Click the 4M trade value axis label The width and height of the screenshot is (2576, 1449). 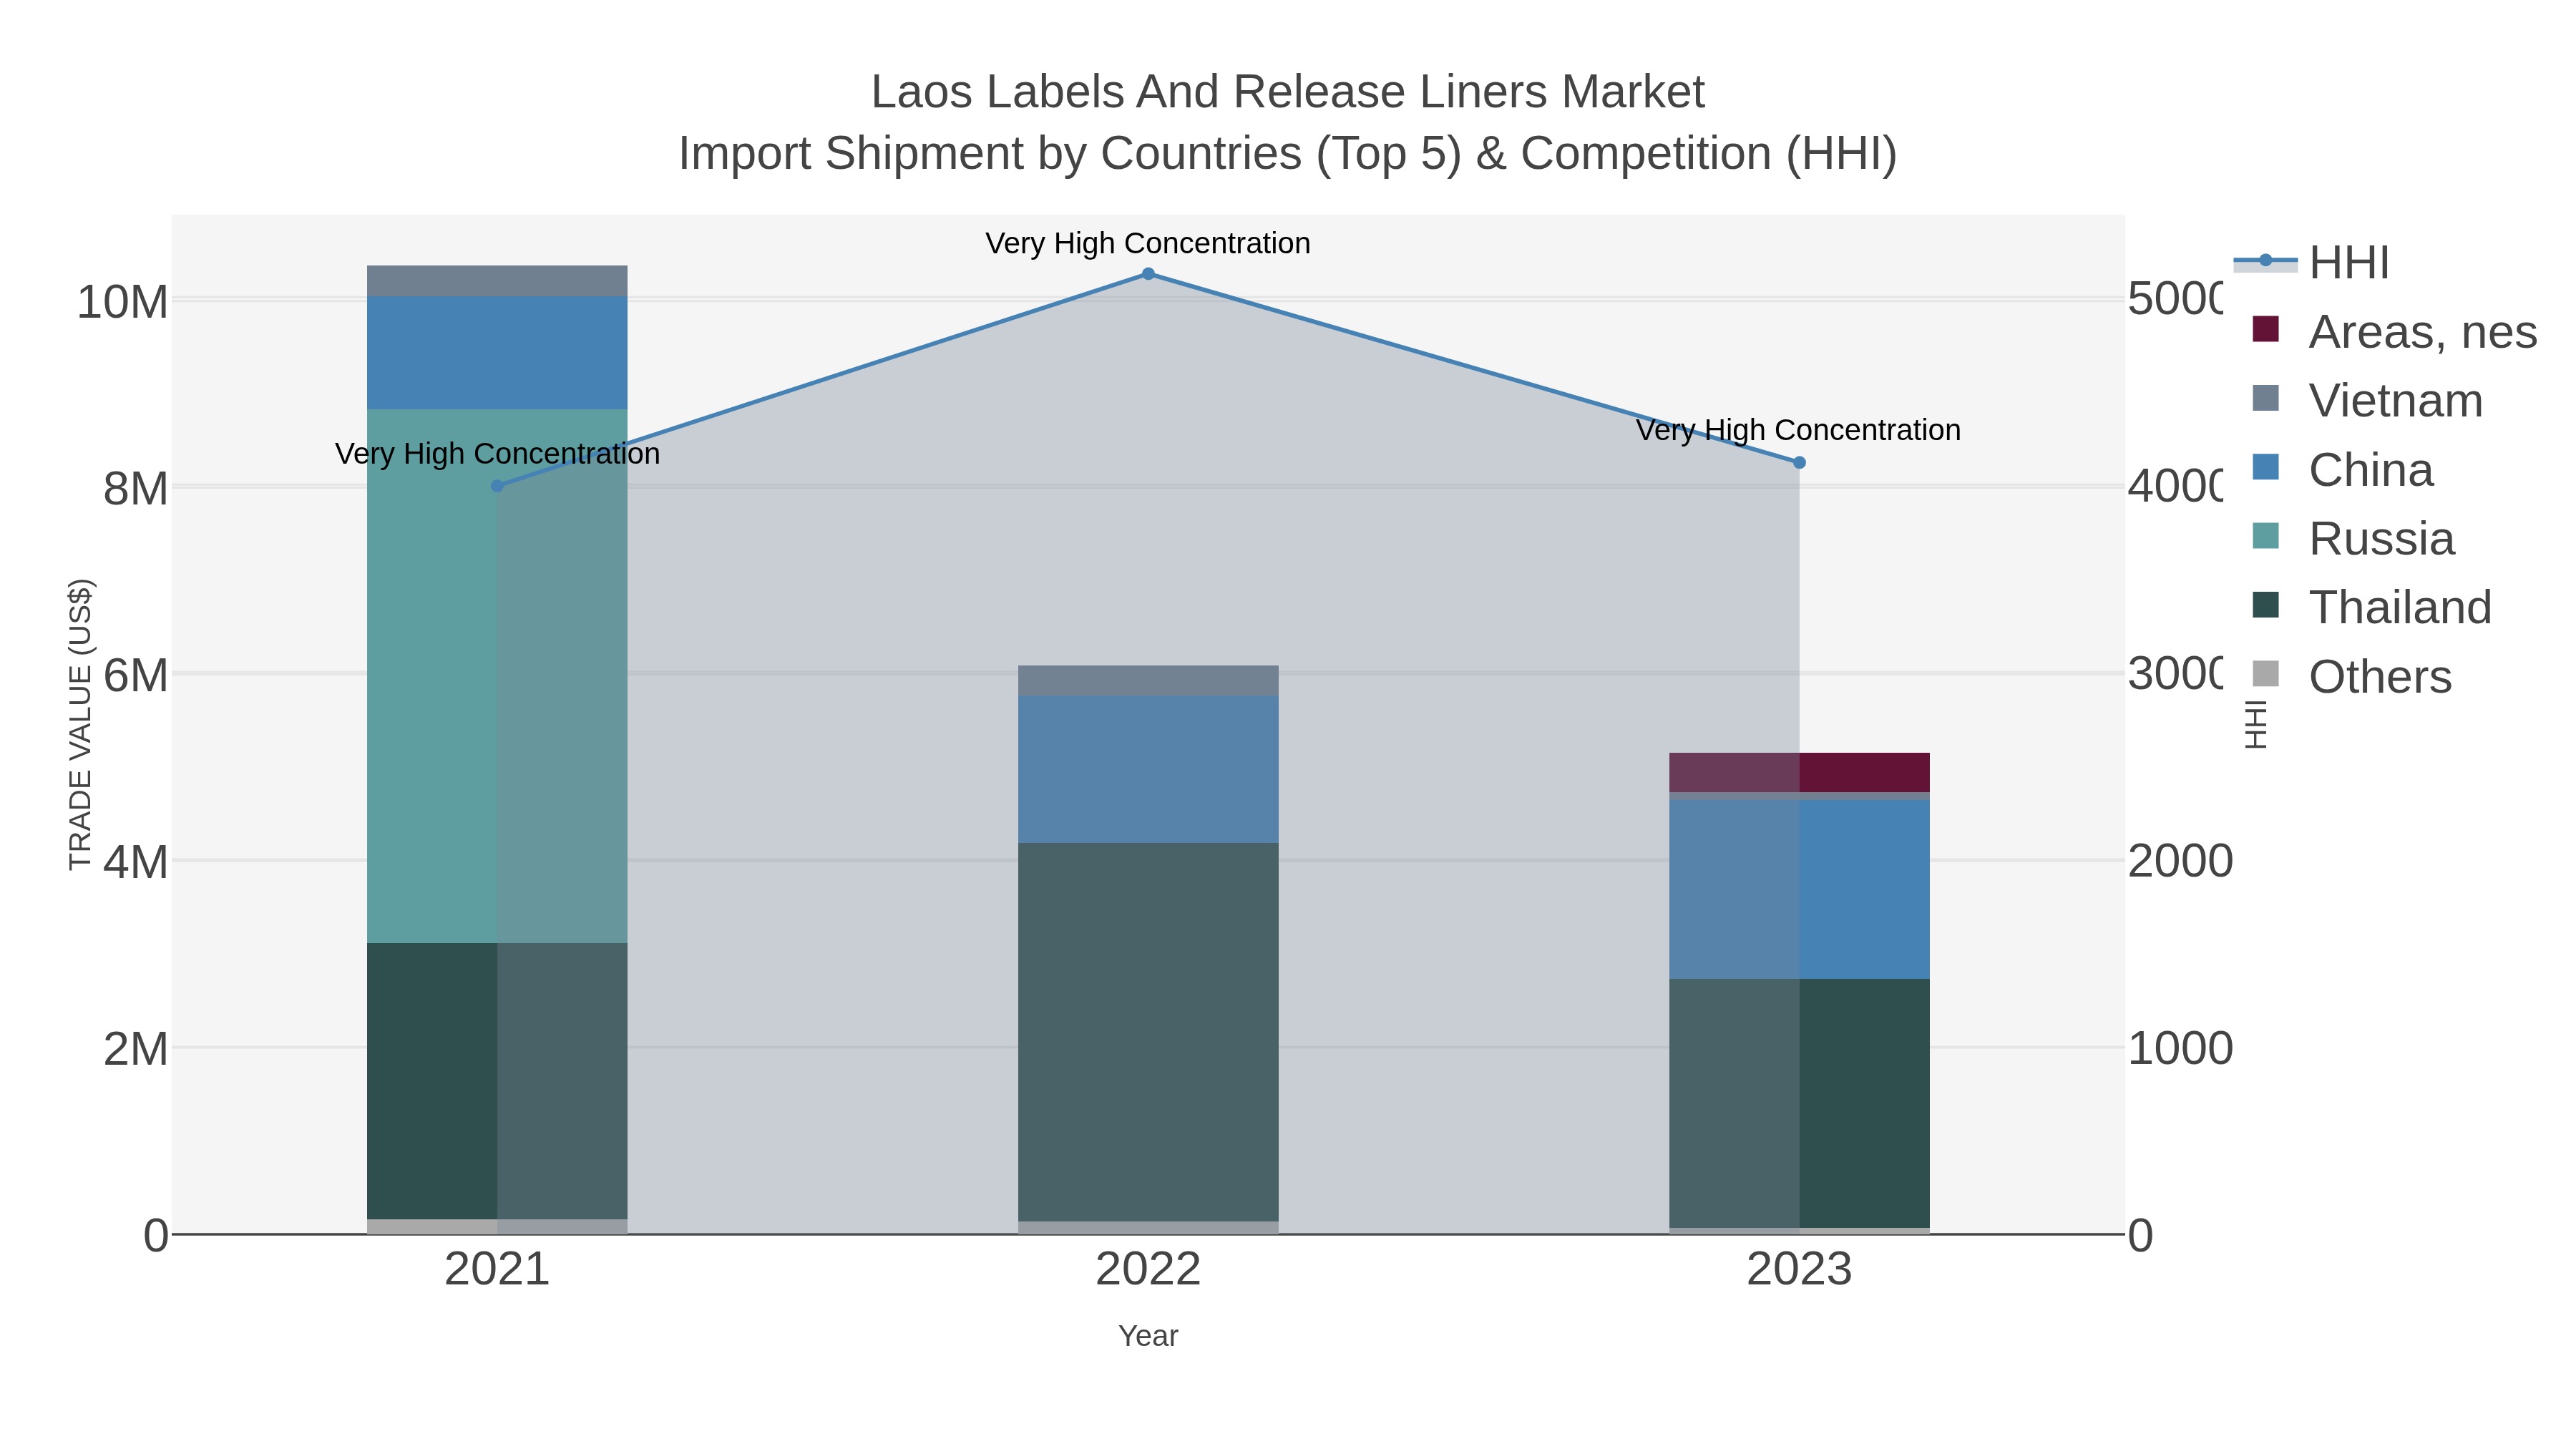(x=135, y=863)
